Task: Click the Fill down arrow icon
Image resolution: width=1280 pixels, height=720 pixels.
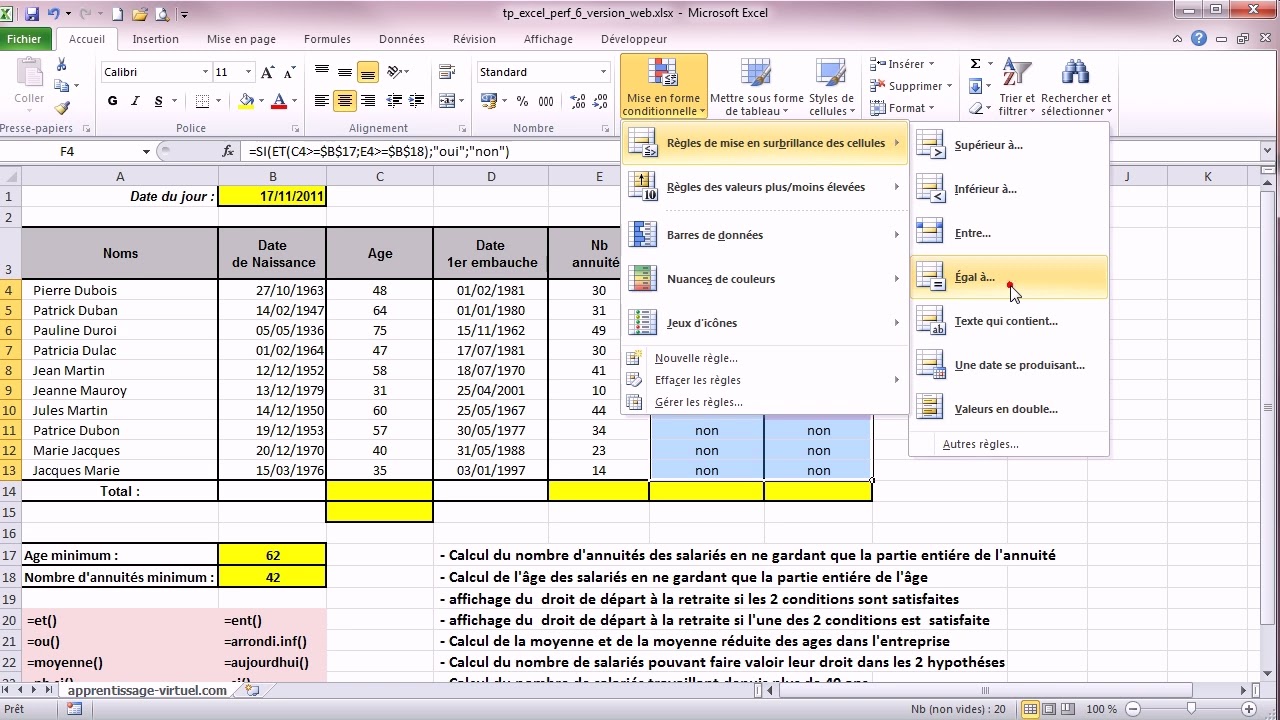Action: (x=975, y=87)
